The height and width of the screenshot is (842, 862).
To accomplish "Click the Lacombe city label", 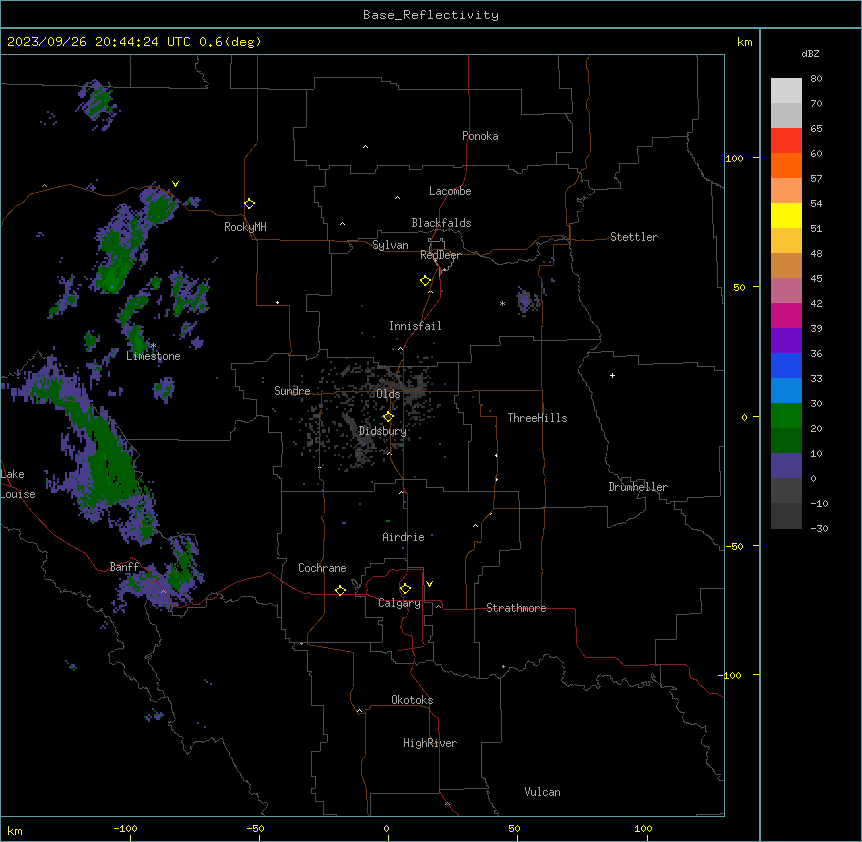I will (450, 191).
